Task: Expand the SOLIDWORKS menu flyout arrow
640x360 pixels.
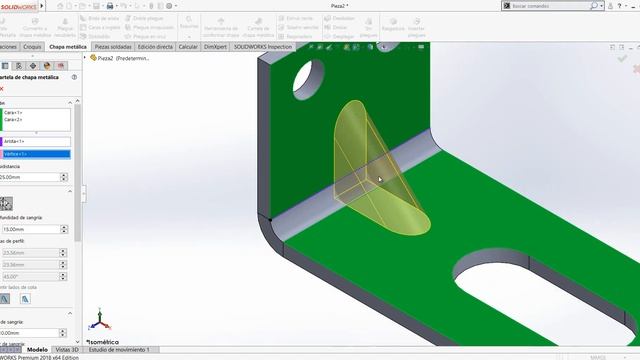Action: pos(42,6)
